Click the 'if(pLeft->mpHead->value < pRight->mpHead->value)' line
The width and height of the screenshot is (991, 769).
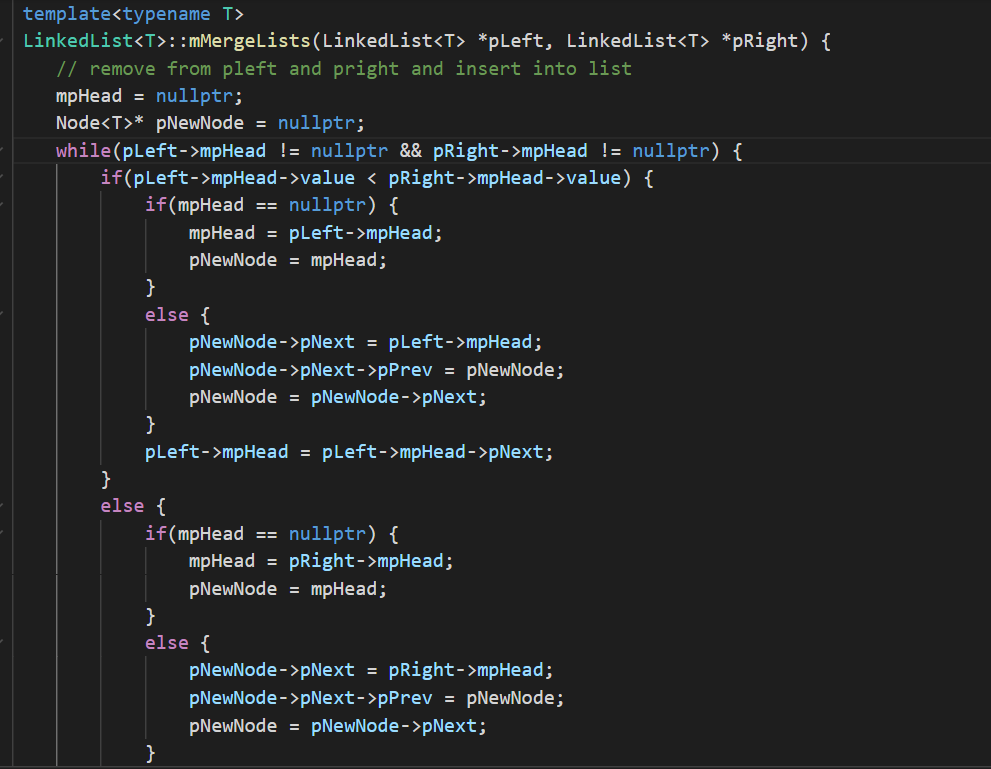click(x=377, y=178)
